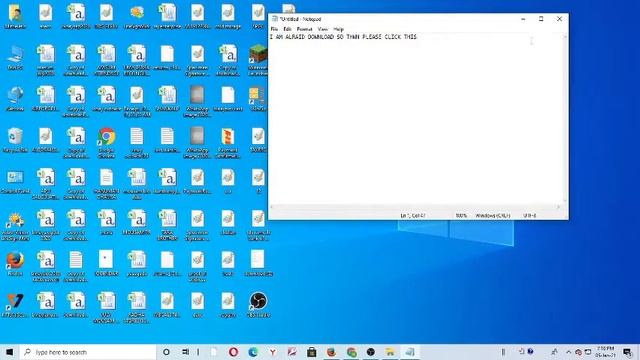
Task: Select the Network globe desktop icon
Action: [15, 99]
